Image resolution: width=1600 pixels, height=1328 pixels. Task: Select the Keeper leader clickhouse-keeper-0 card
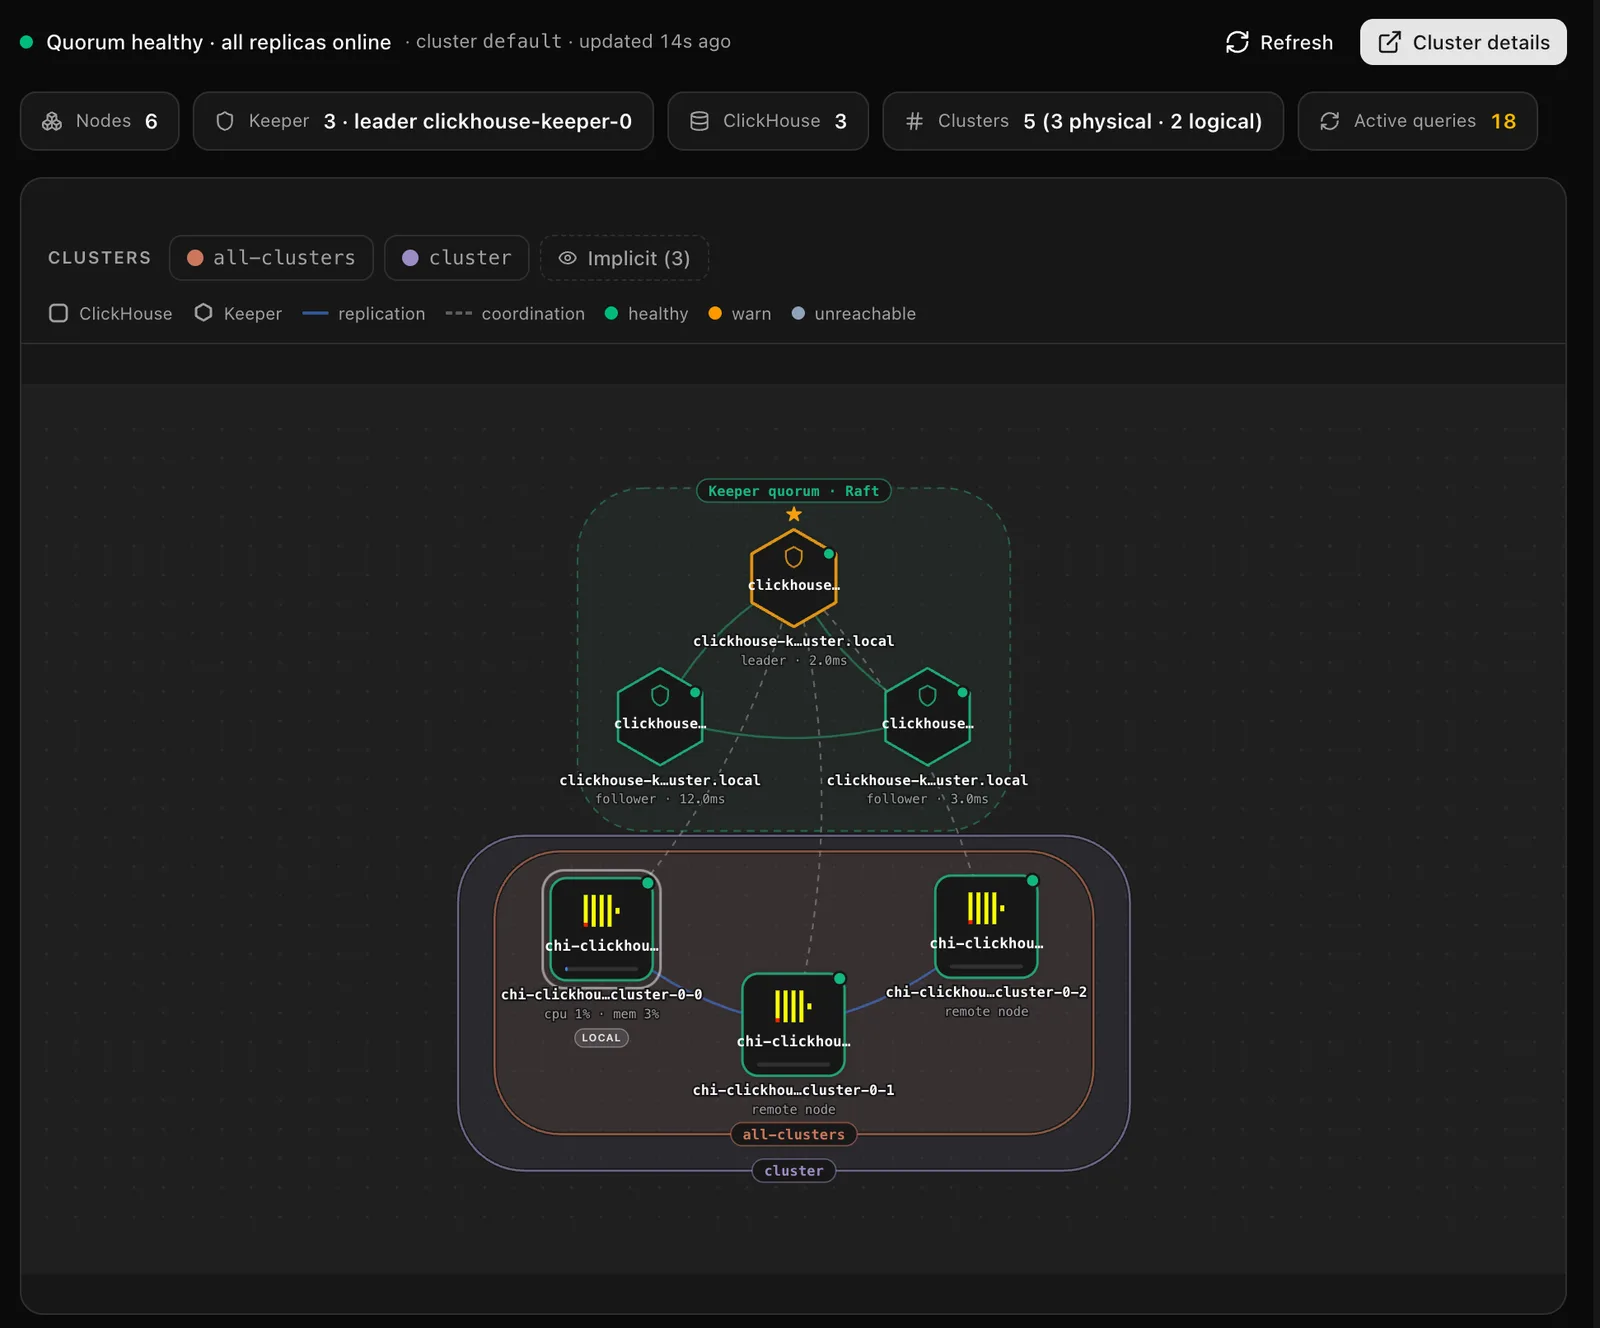(x=423, y=121)
